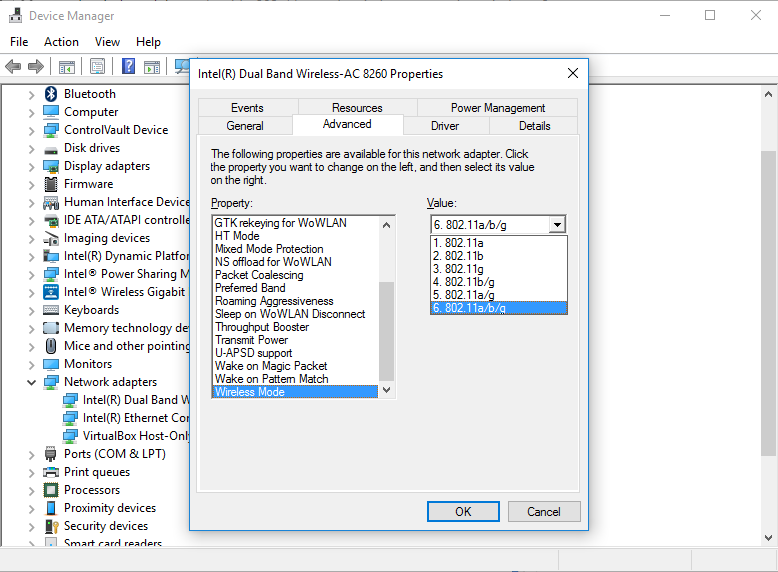Click Device Manager scrollbar down arrow
Screen dimensions: 778x572
pos(769,538)
